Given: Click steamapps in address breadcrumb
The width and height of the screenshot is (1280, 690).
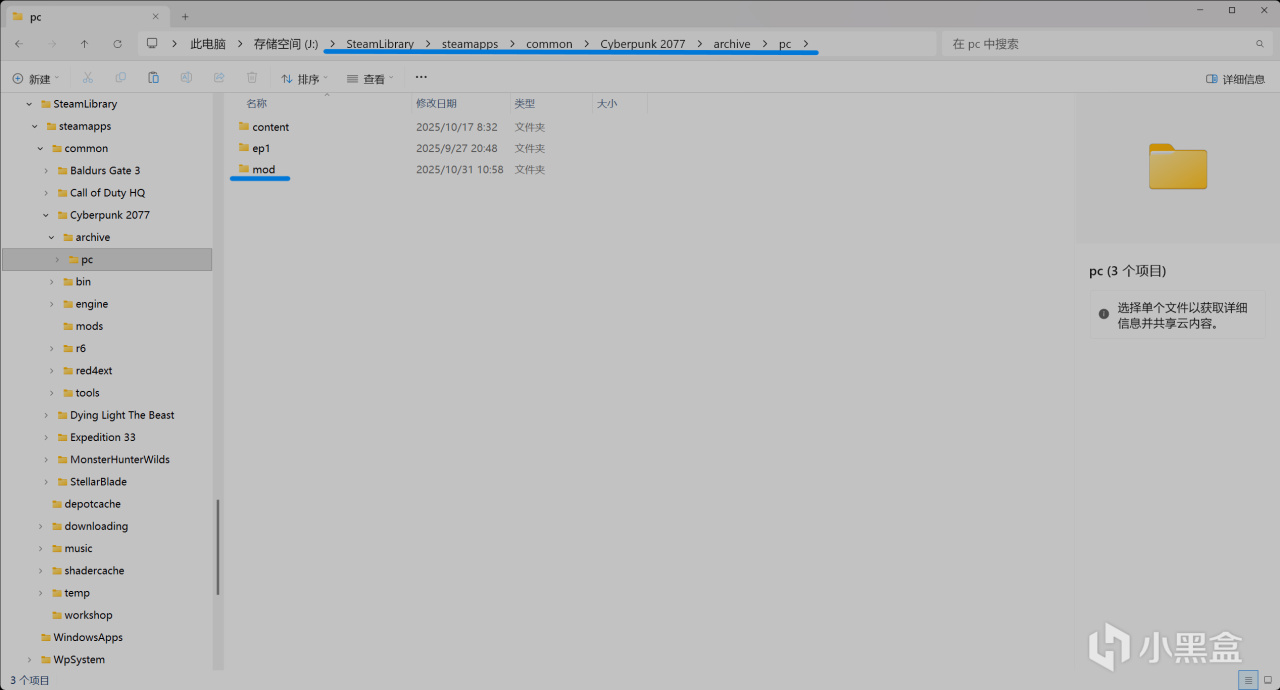Looking at the screenshot, I should tap(470, 44).
